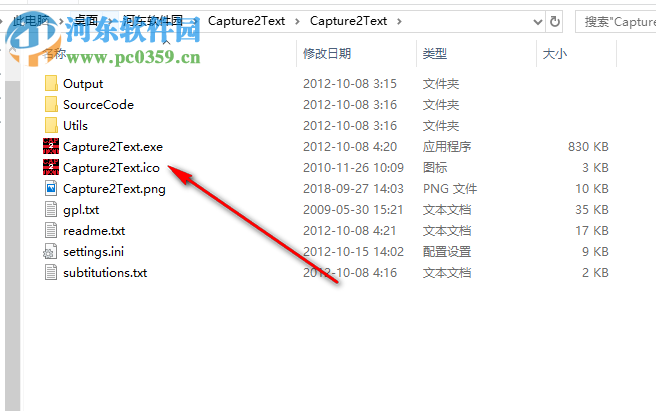Click the PNG 文件 type cell

tap(450, 188)
